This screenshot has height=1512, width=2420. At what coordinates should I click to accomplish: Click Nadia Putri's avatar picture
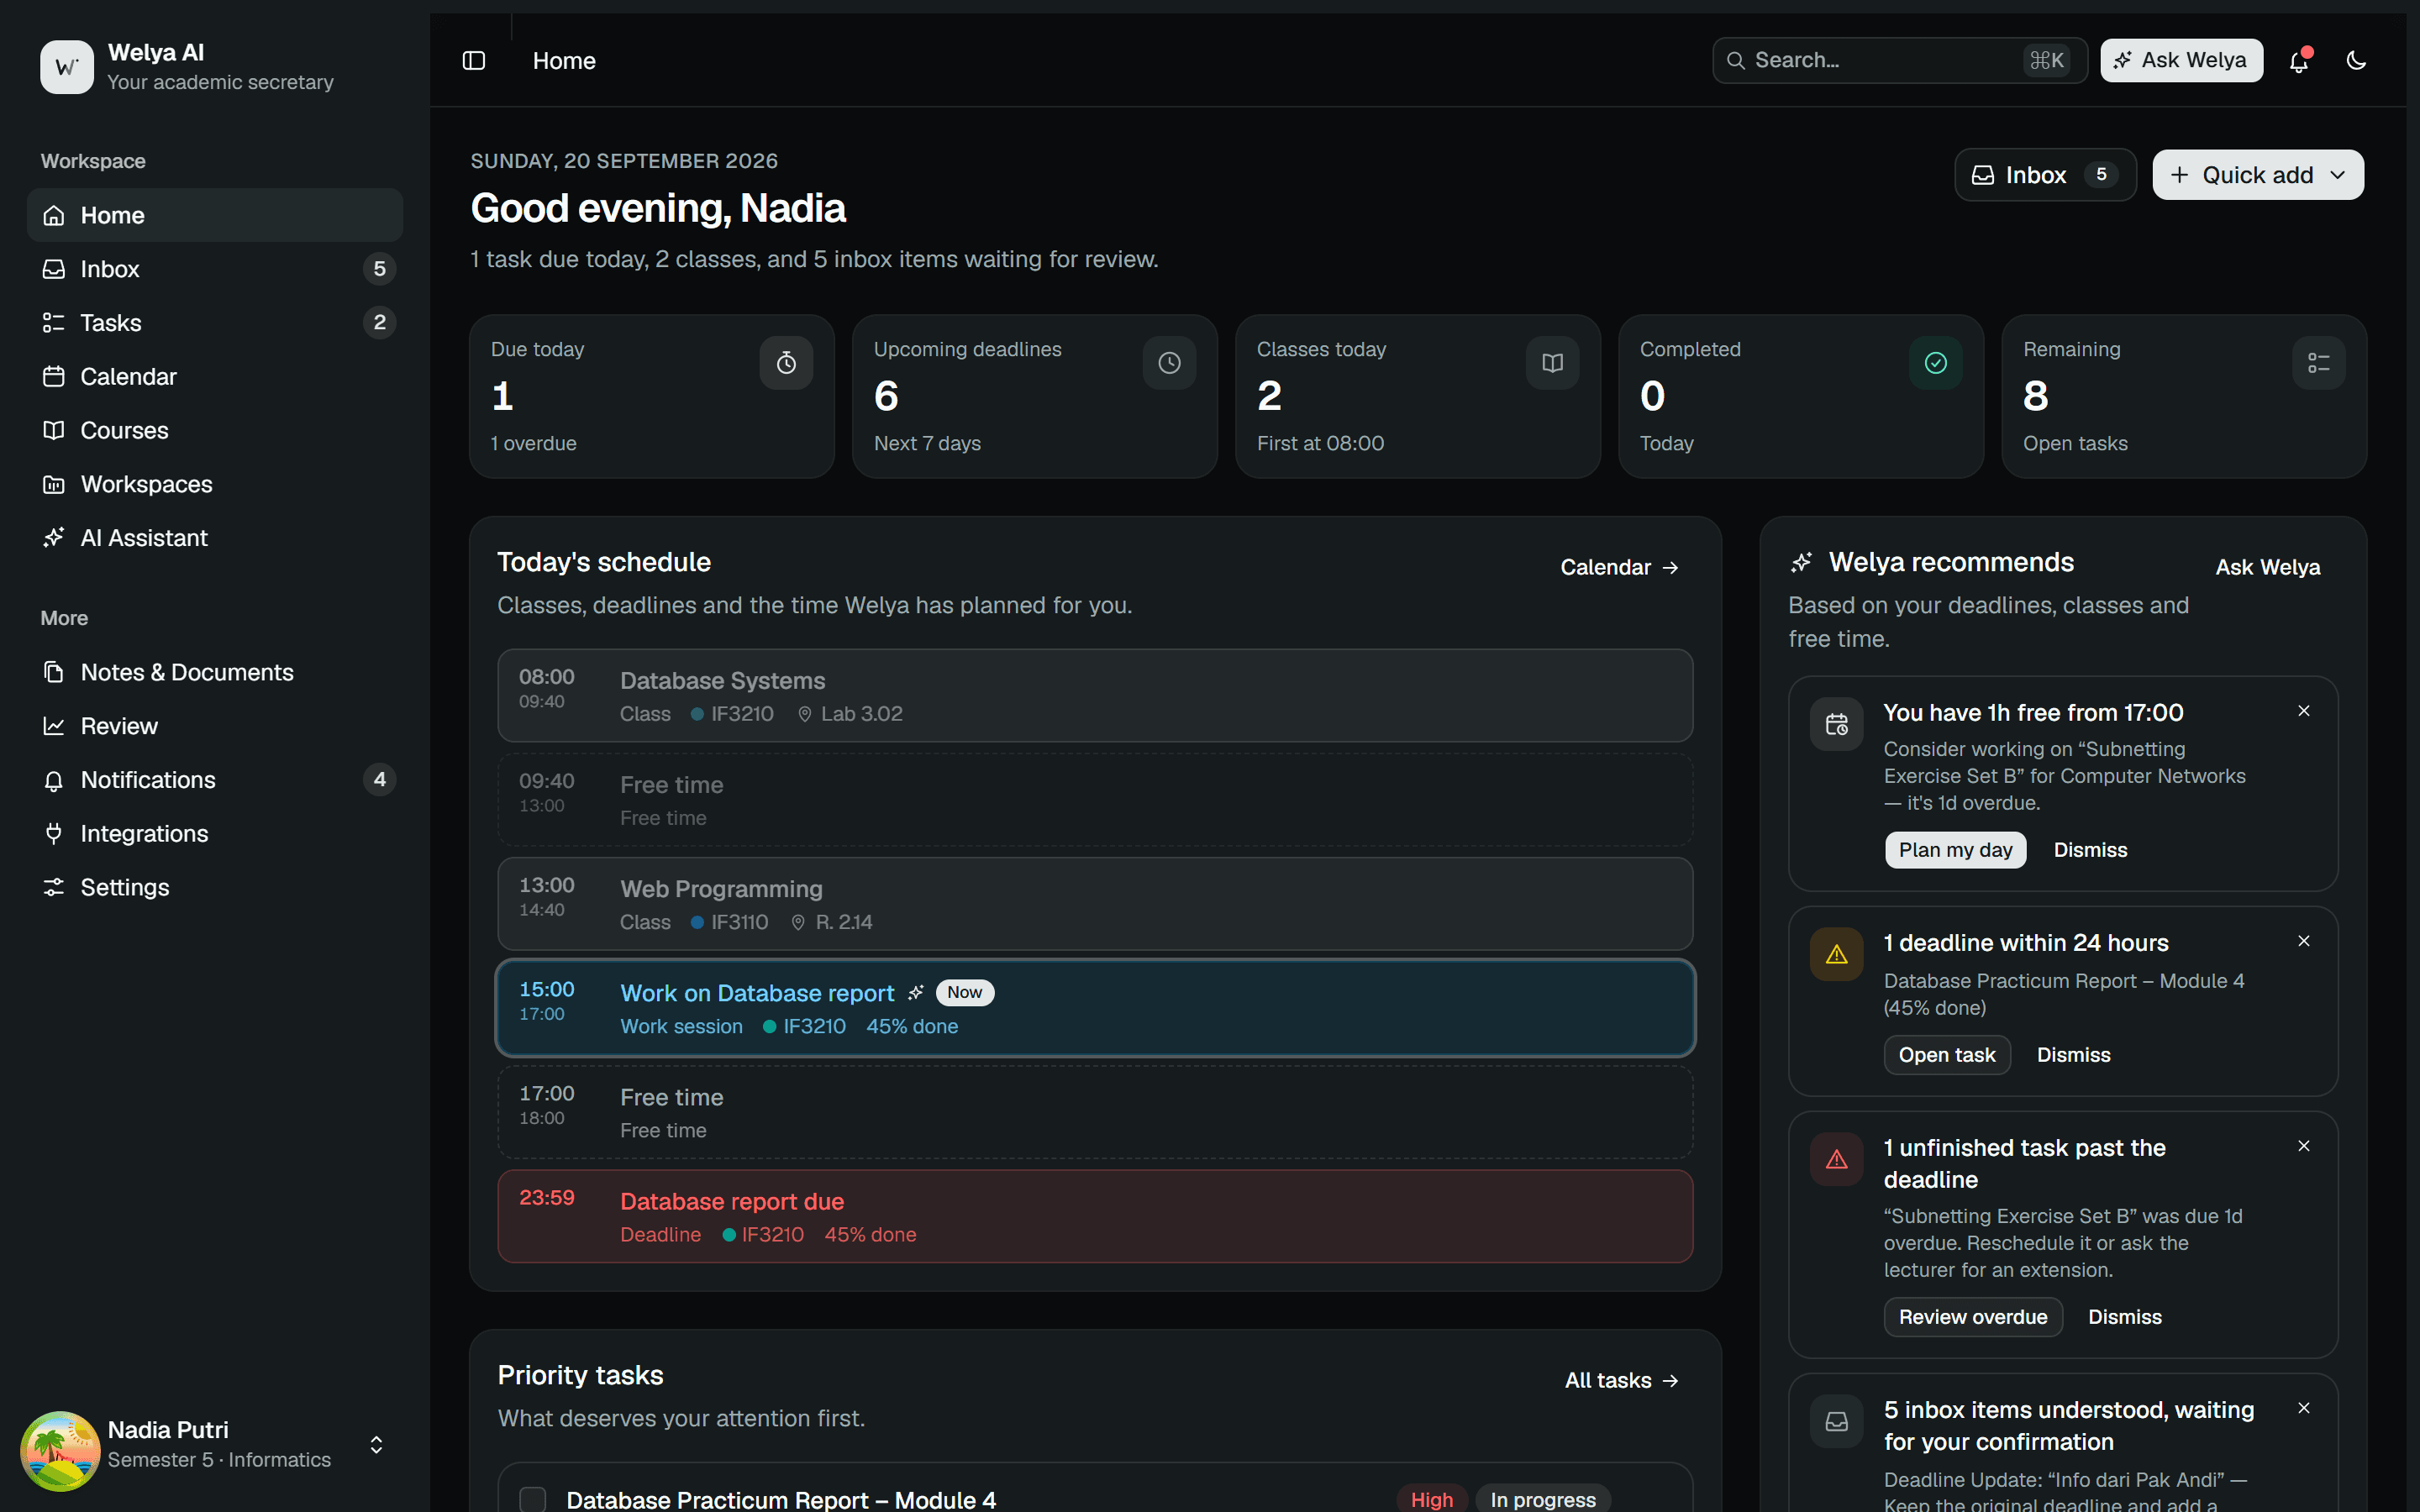pyautogui.click(x=60, y=1450)
